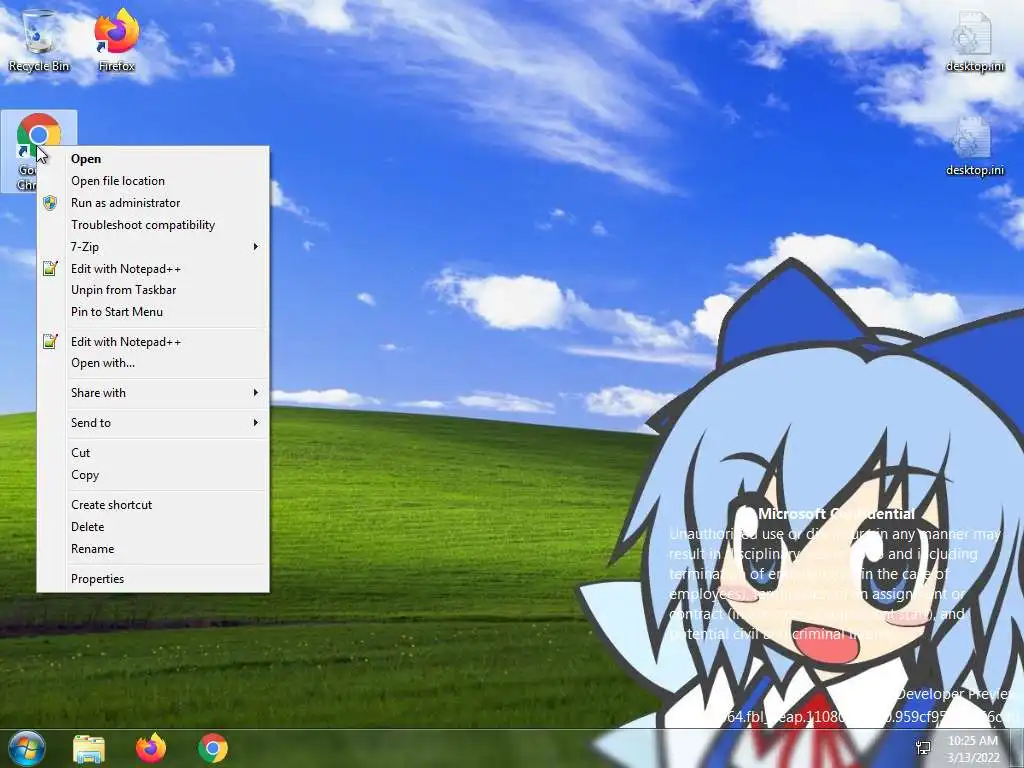Select Unpin from Taskbar

click(x=153, y=290)
